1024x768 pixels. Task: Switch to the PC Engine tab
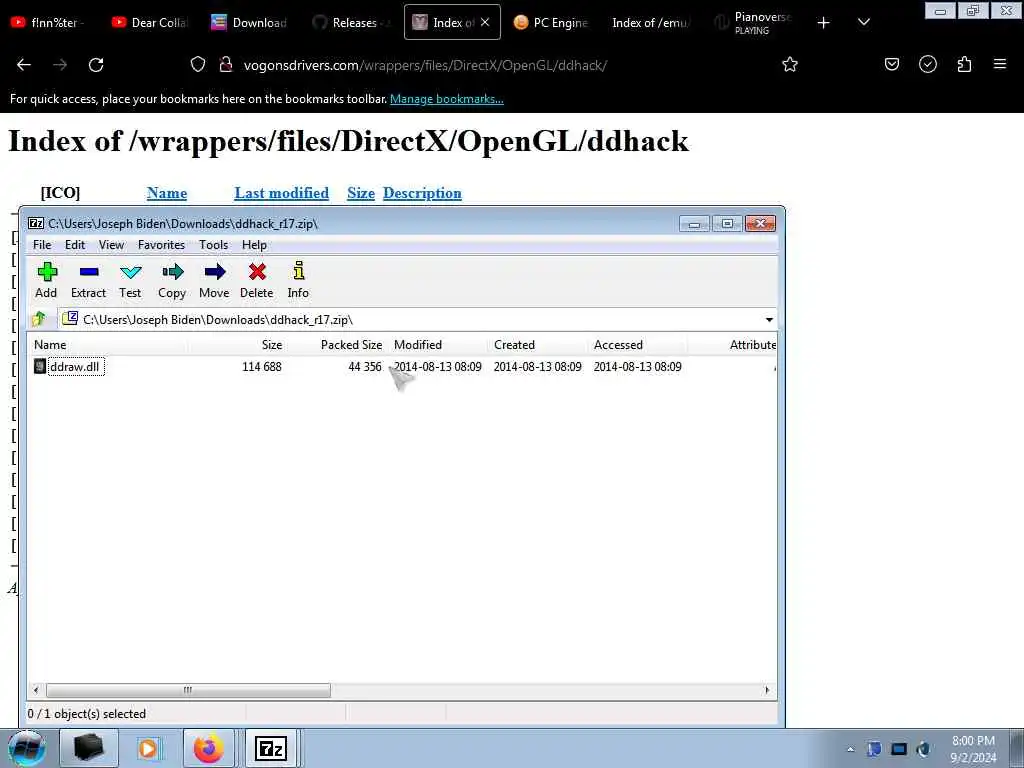pos(551,22)
